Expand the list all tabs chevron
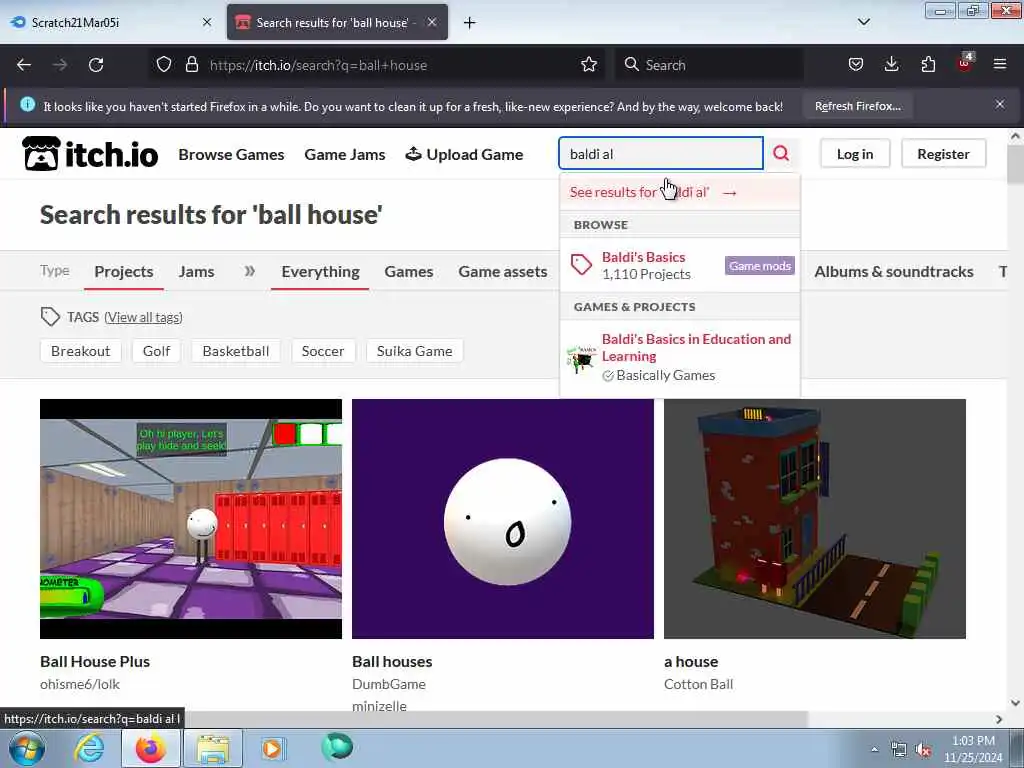The image size is (1024, 768). (863, 22)
